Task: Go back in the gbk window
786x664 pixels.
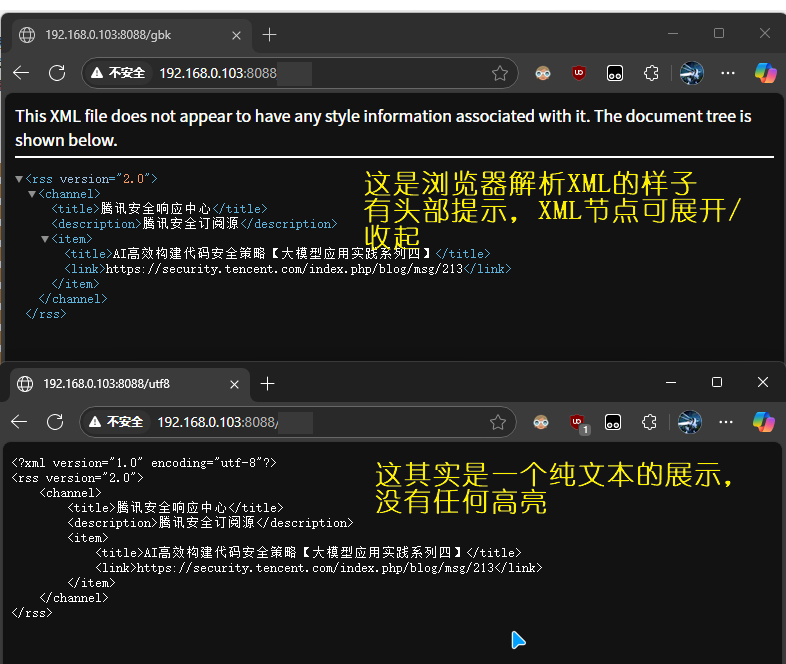Action: tap(21, 73)
